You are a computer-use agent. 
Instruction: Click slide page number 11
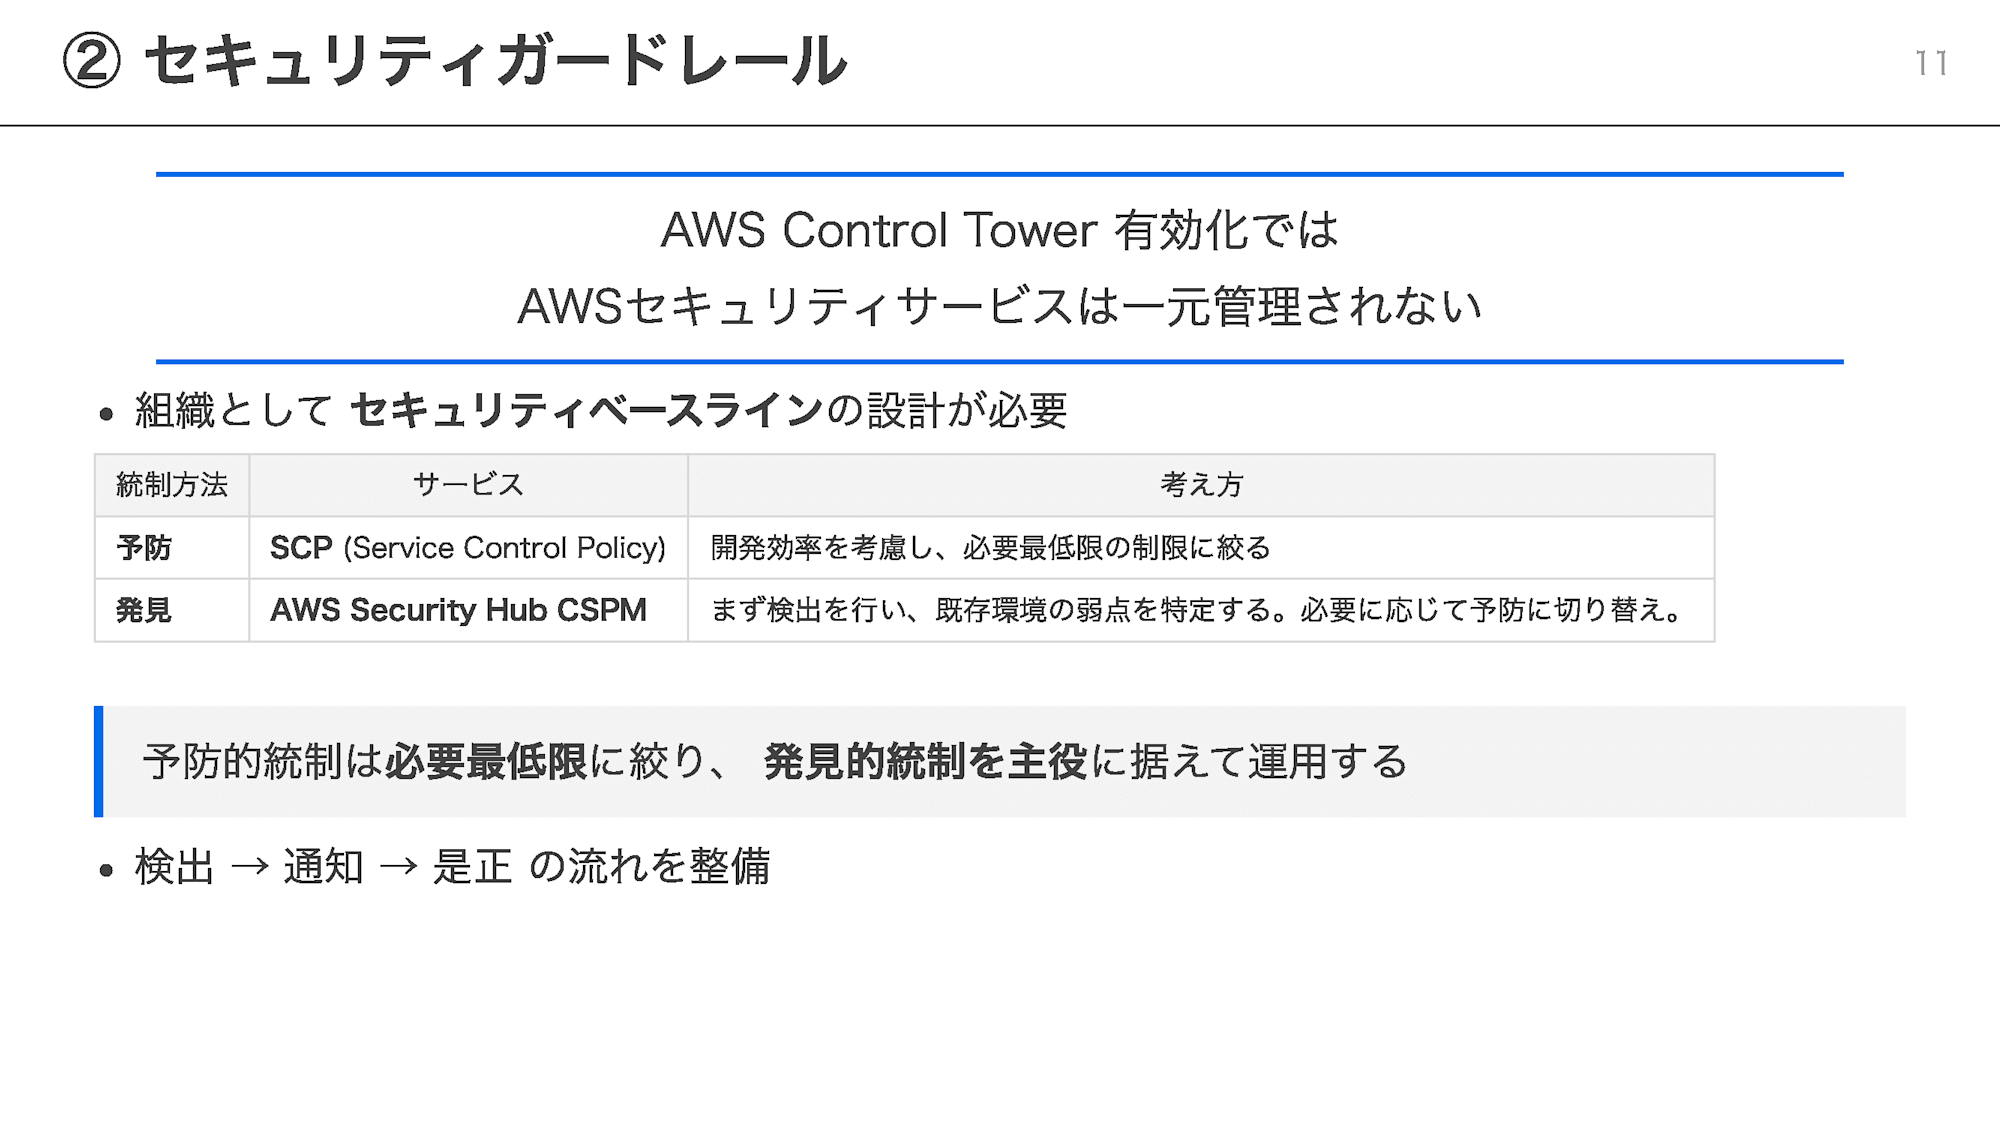[1931, 63]
